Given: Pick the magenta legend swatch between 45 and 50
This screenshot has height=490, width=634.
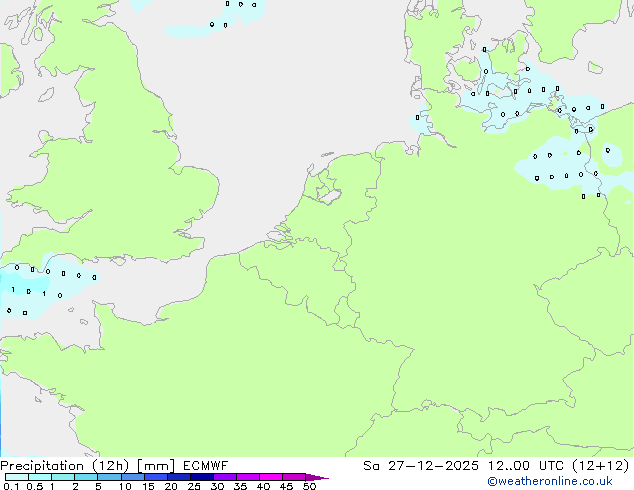Looking at the screenshot, I should click(x=294, y=478).
